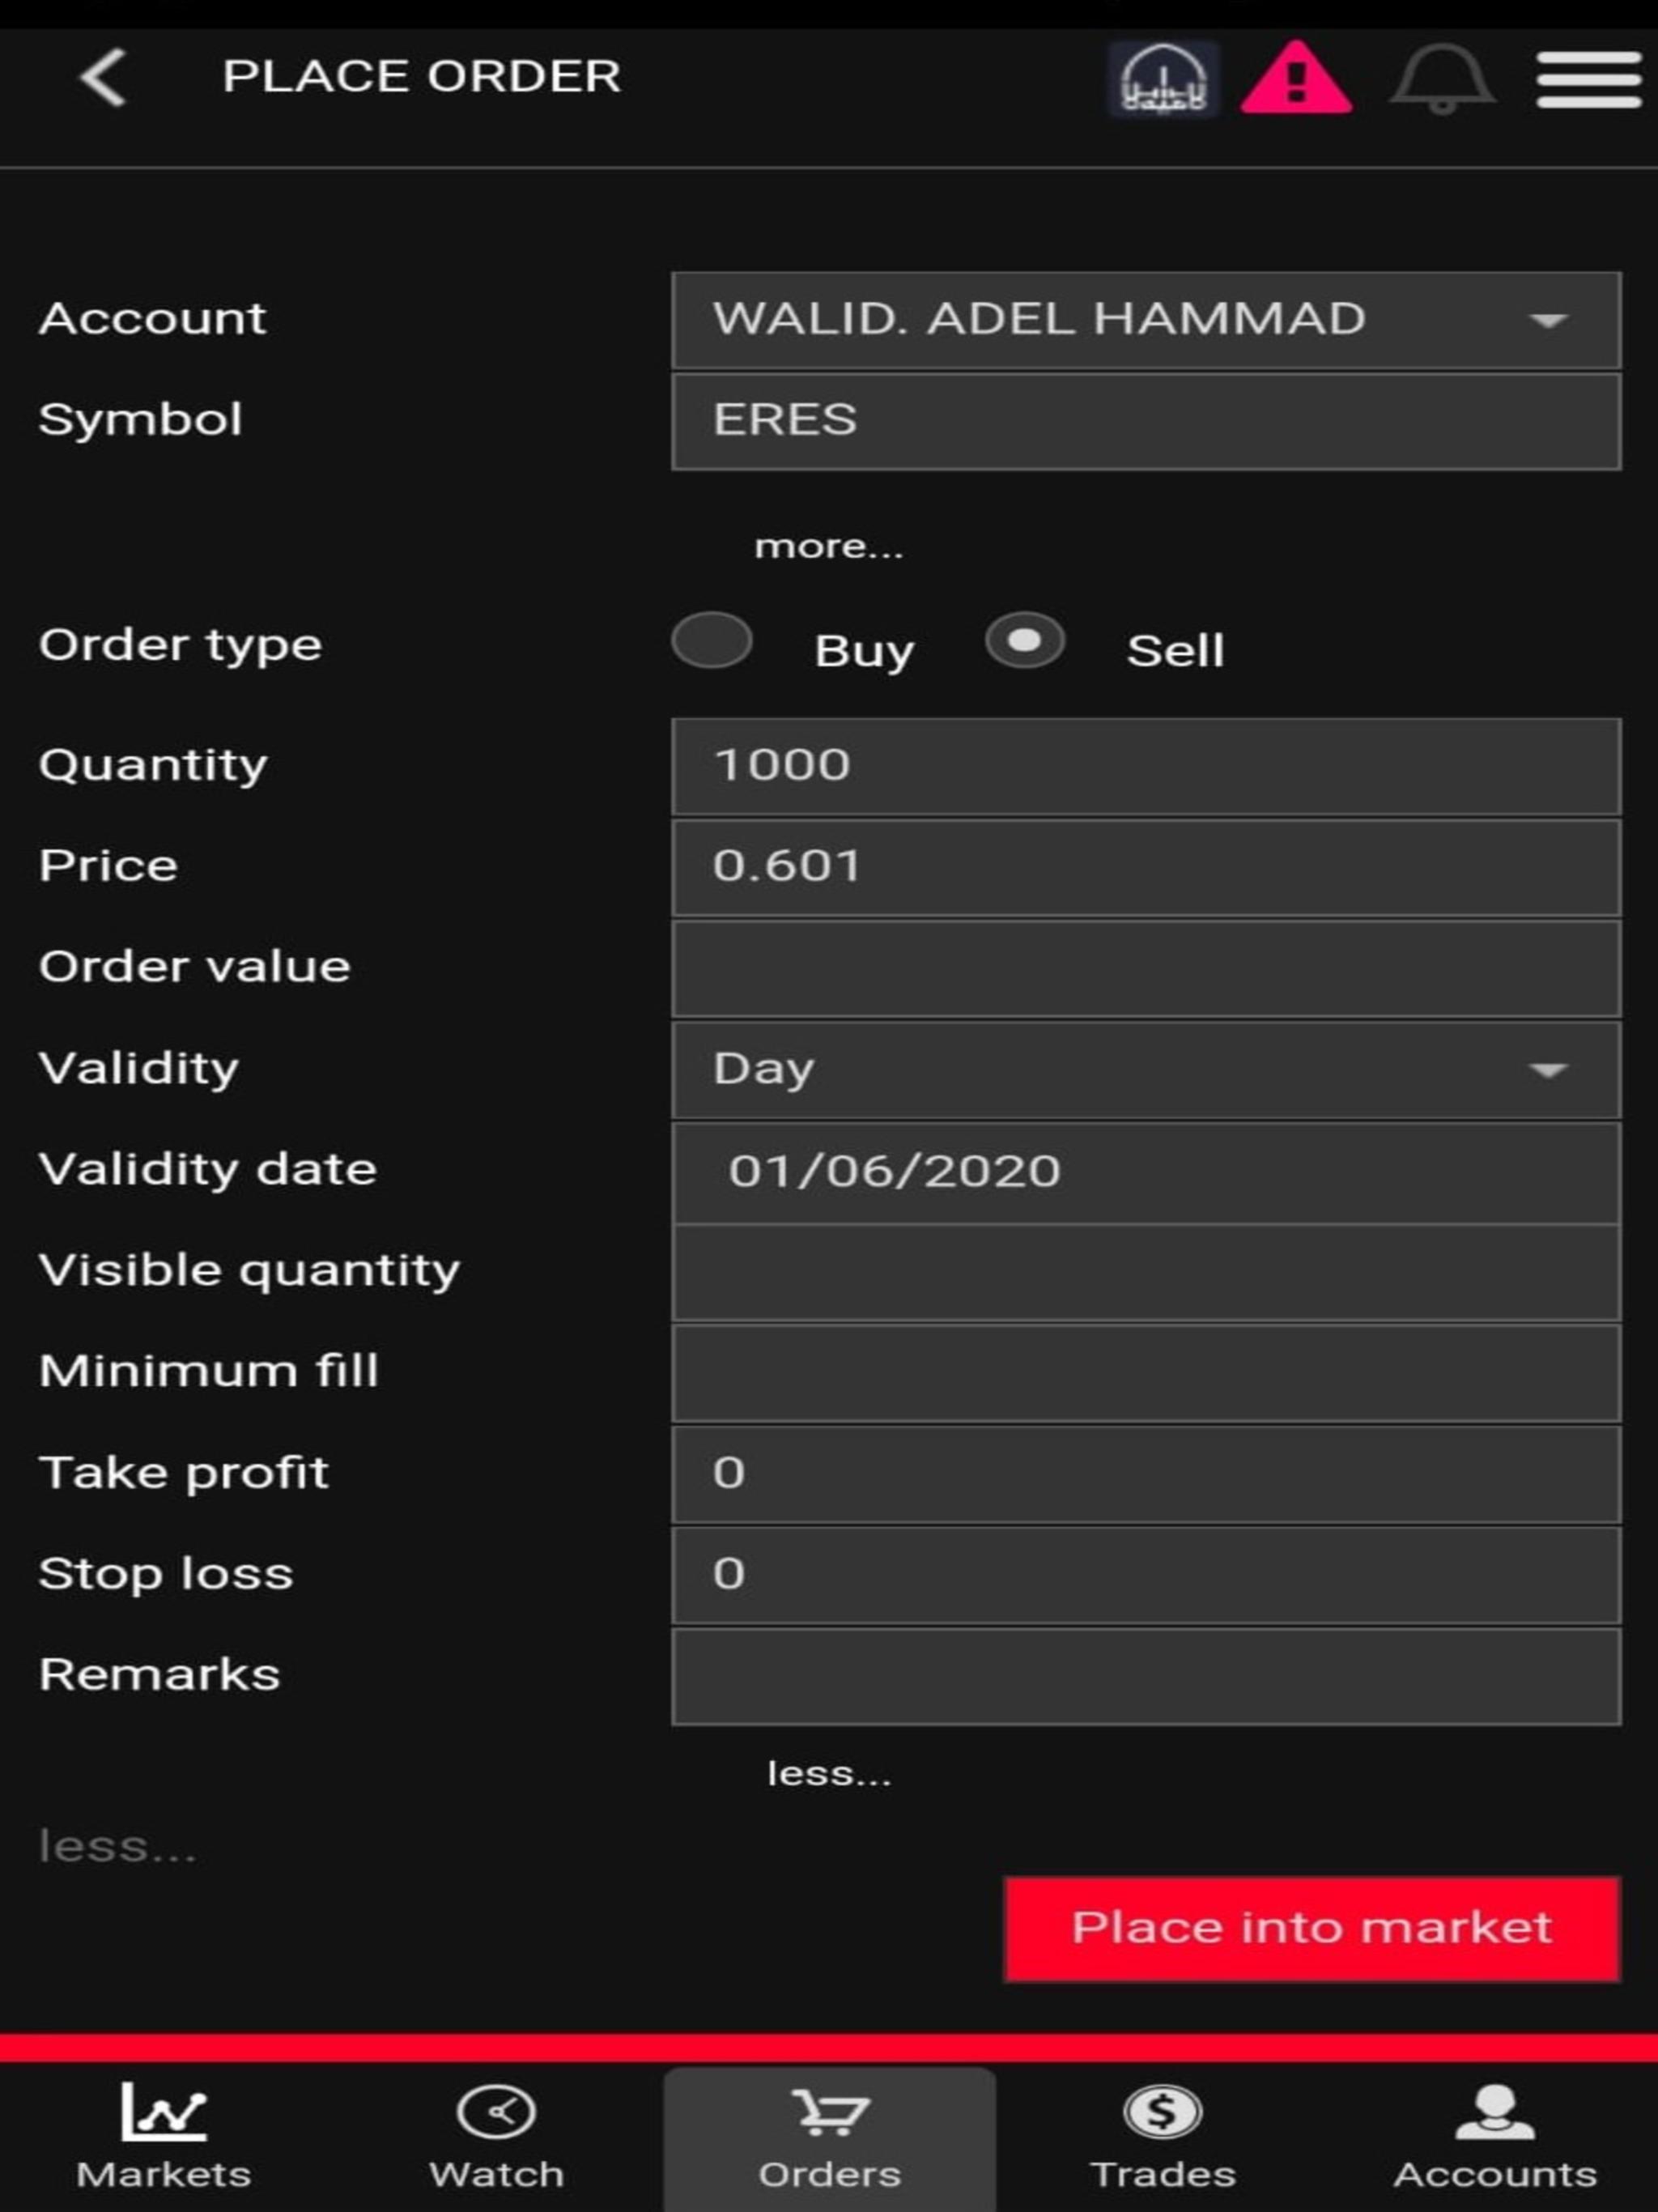
Task: Focus the Quantity input field
Action: click(1146, 766)
